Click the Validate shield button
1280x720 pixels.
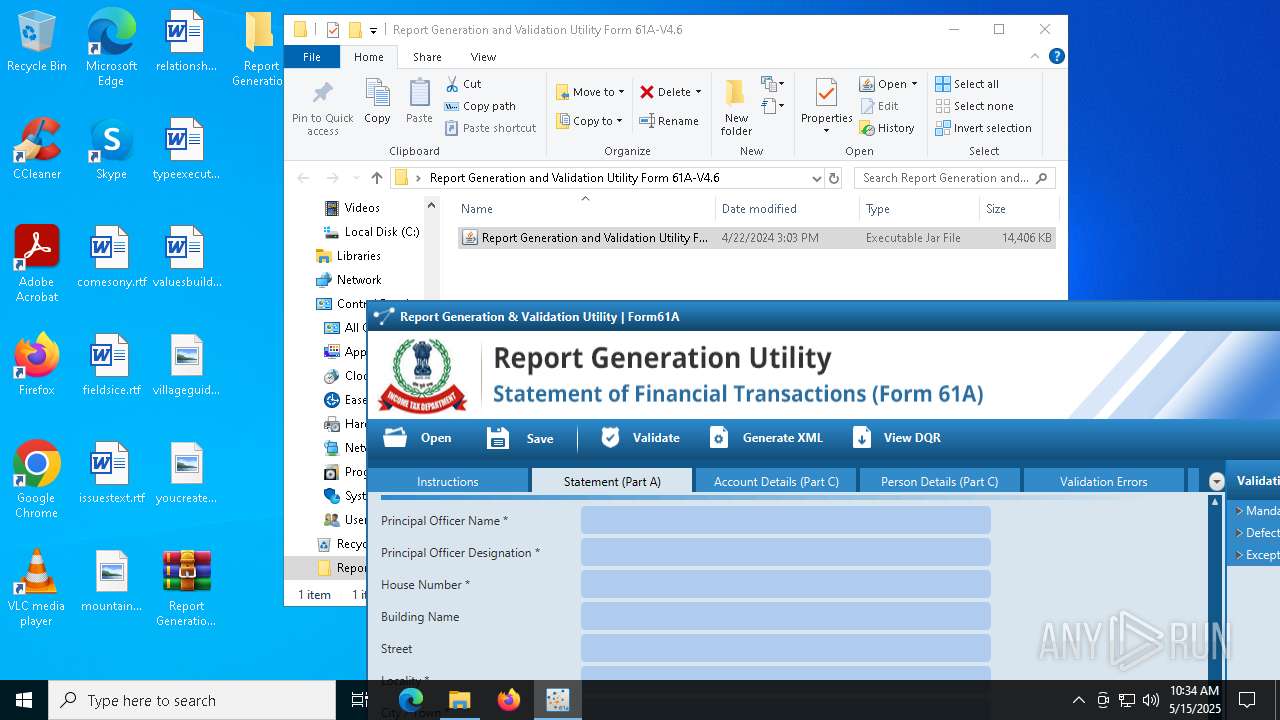(640, 438)
